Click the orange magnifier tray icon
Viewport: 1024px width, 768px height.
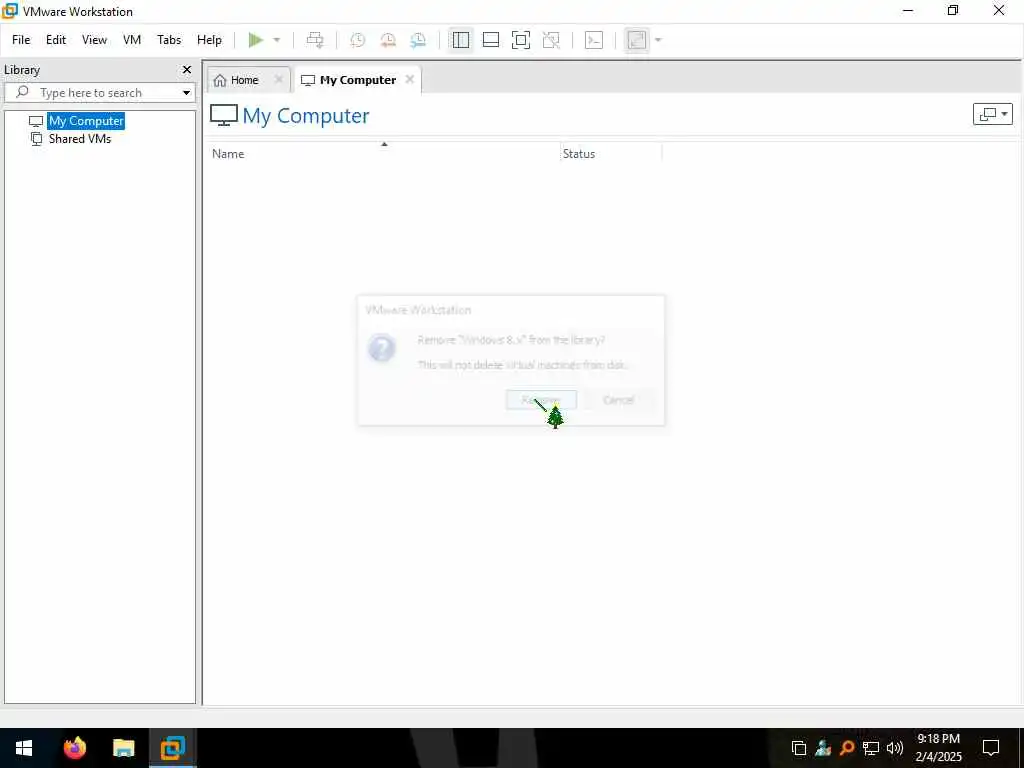[847, 748]
